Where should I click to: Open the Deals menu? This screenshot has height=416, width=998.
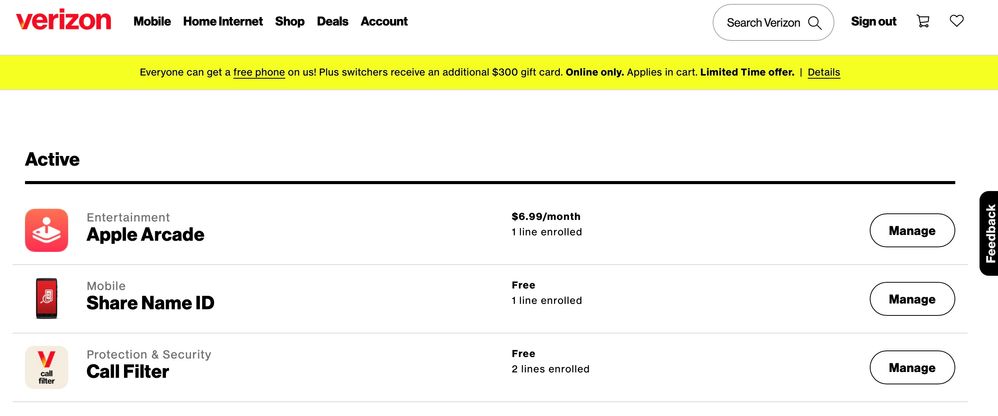click(x=332, y=21)
